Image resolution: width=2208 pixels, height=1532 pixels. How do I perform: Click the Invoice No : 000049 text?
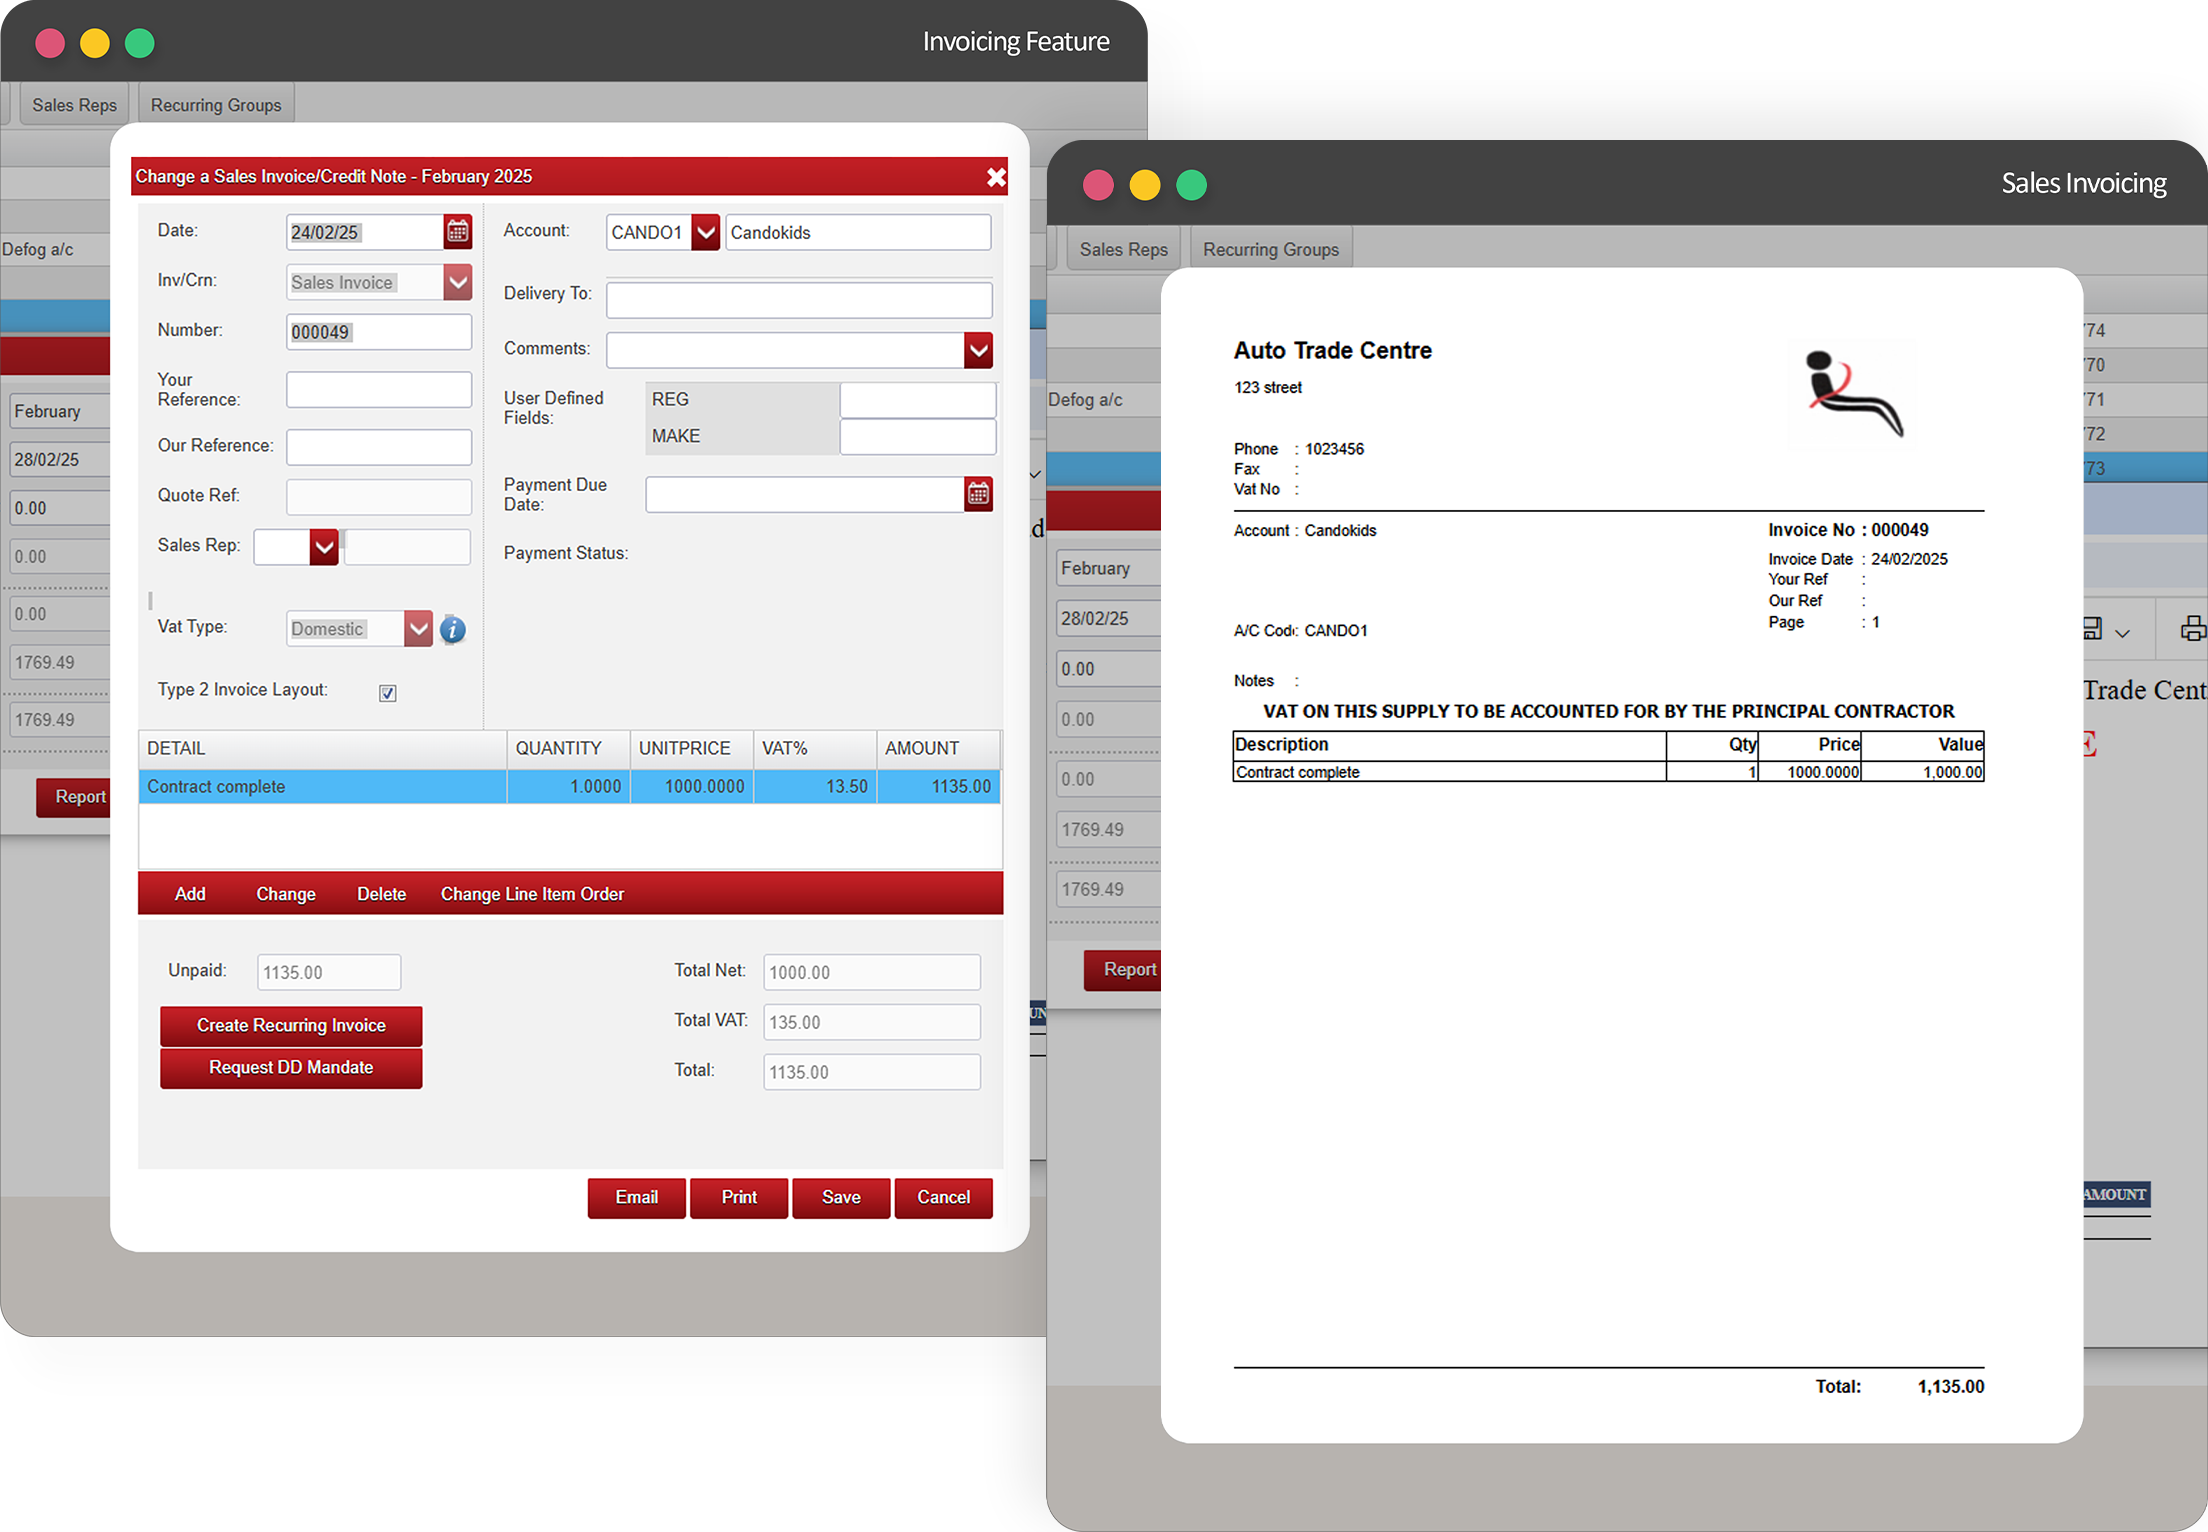(1848, 530)
